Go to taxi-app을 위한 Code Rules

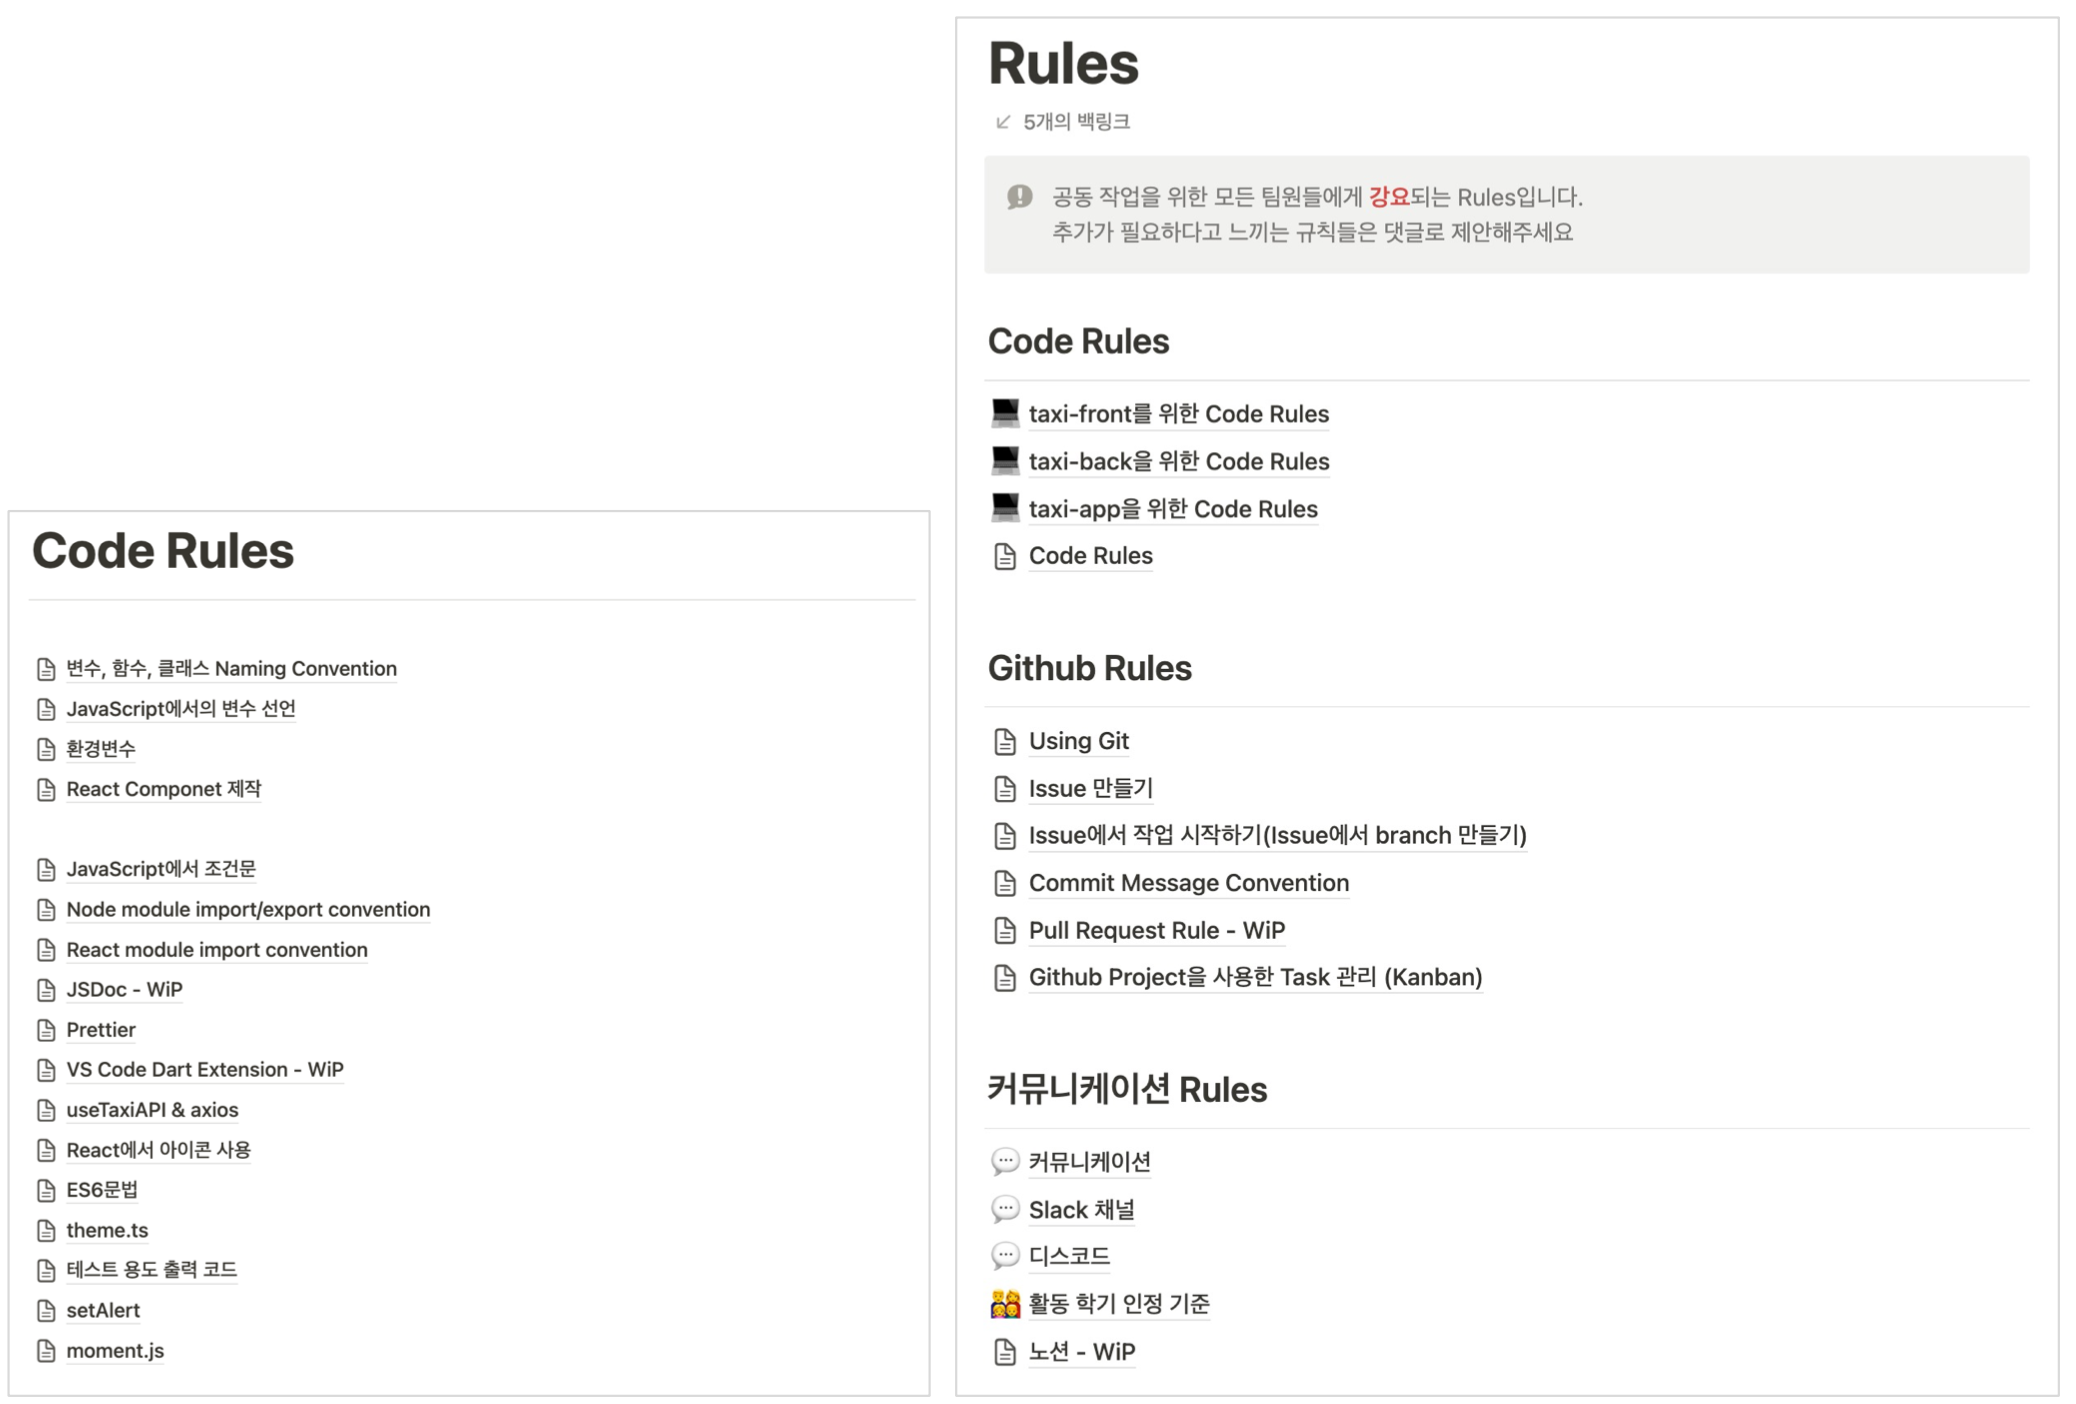tap(1172, 509)
